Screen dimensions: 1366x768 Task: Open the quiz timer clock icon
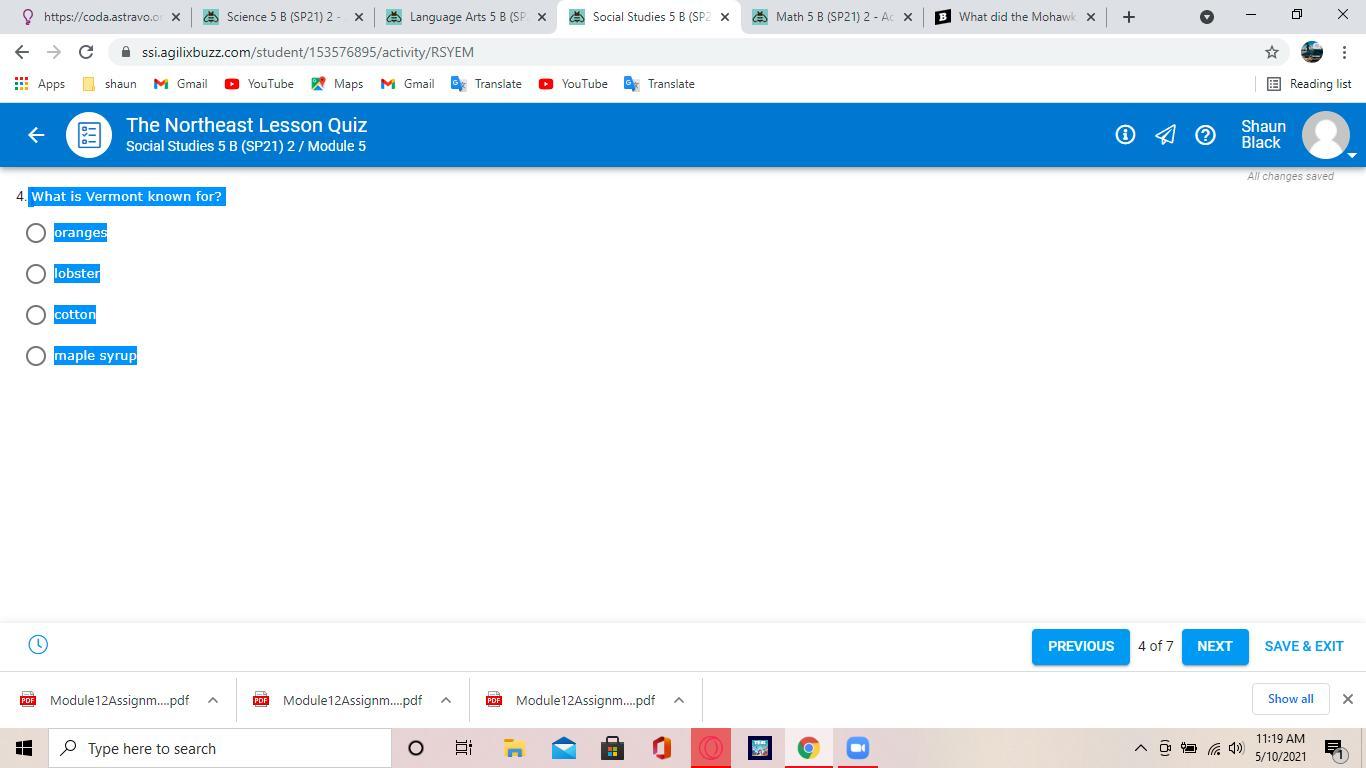coord(38,645)
